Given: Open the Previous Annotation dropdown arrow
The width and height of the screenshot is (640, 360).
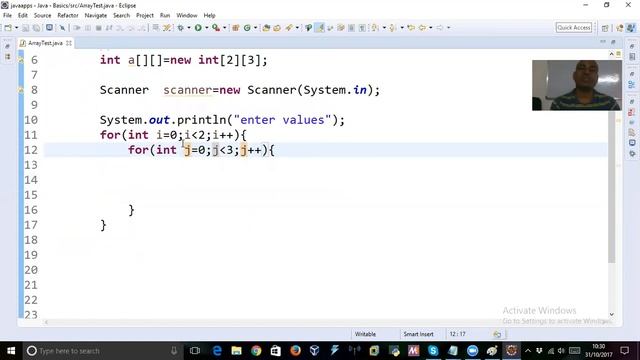Looking at the screenshot, I should coord(402,28).
